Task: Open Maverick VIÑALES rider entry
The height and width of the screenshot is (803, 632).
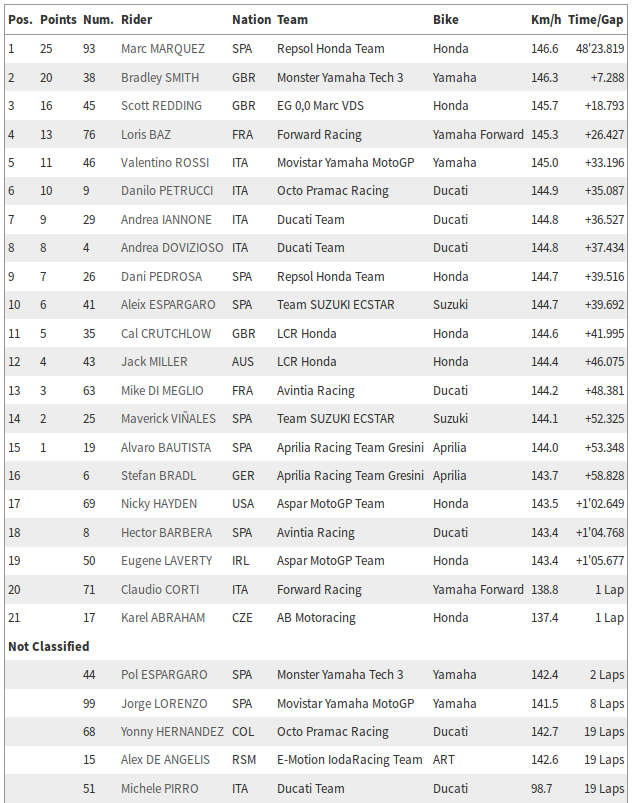Action: 168,418
